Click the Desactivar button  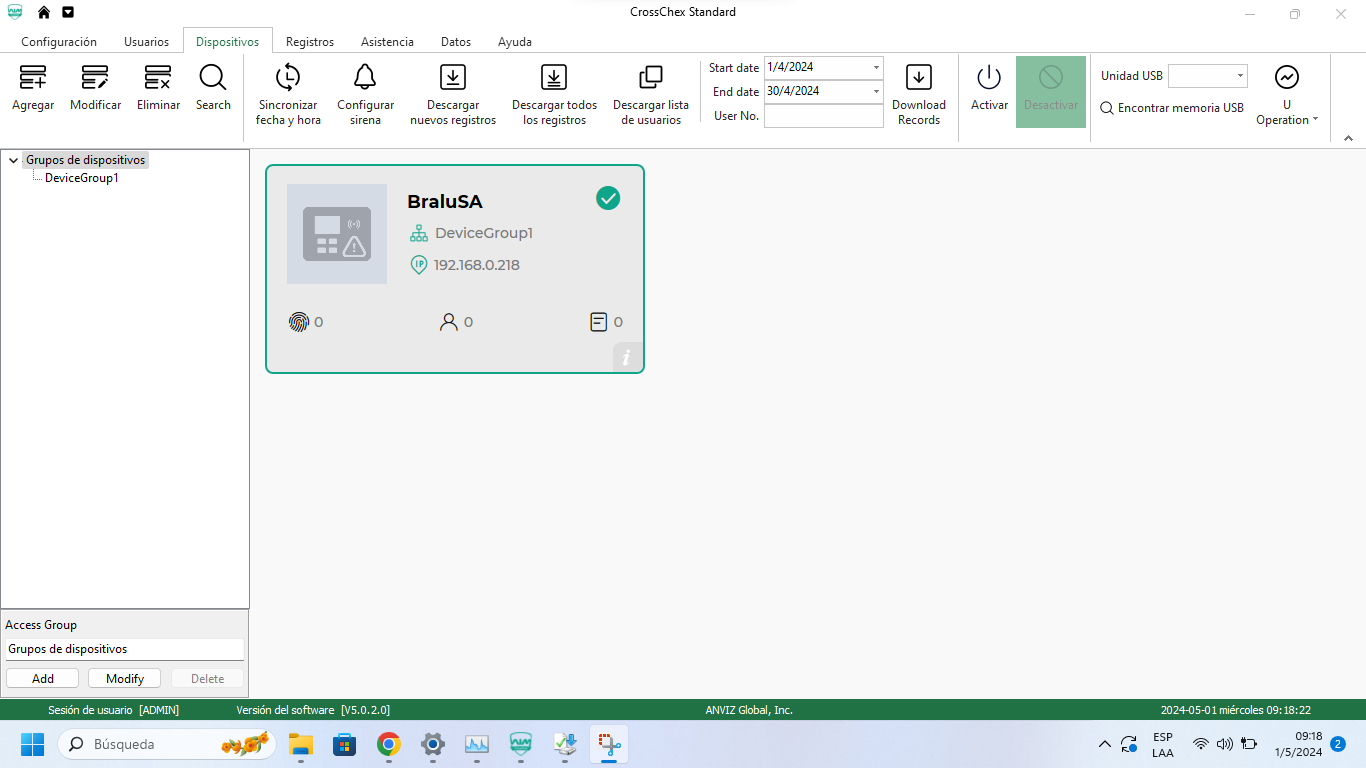[1051, 92]
